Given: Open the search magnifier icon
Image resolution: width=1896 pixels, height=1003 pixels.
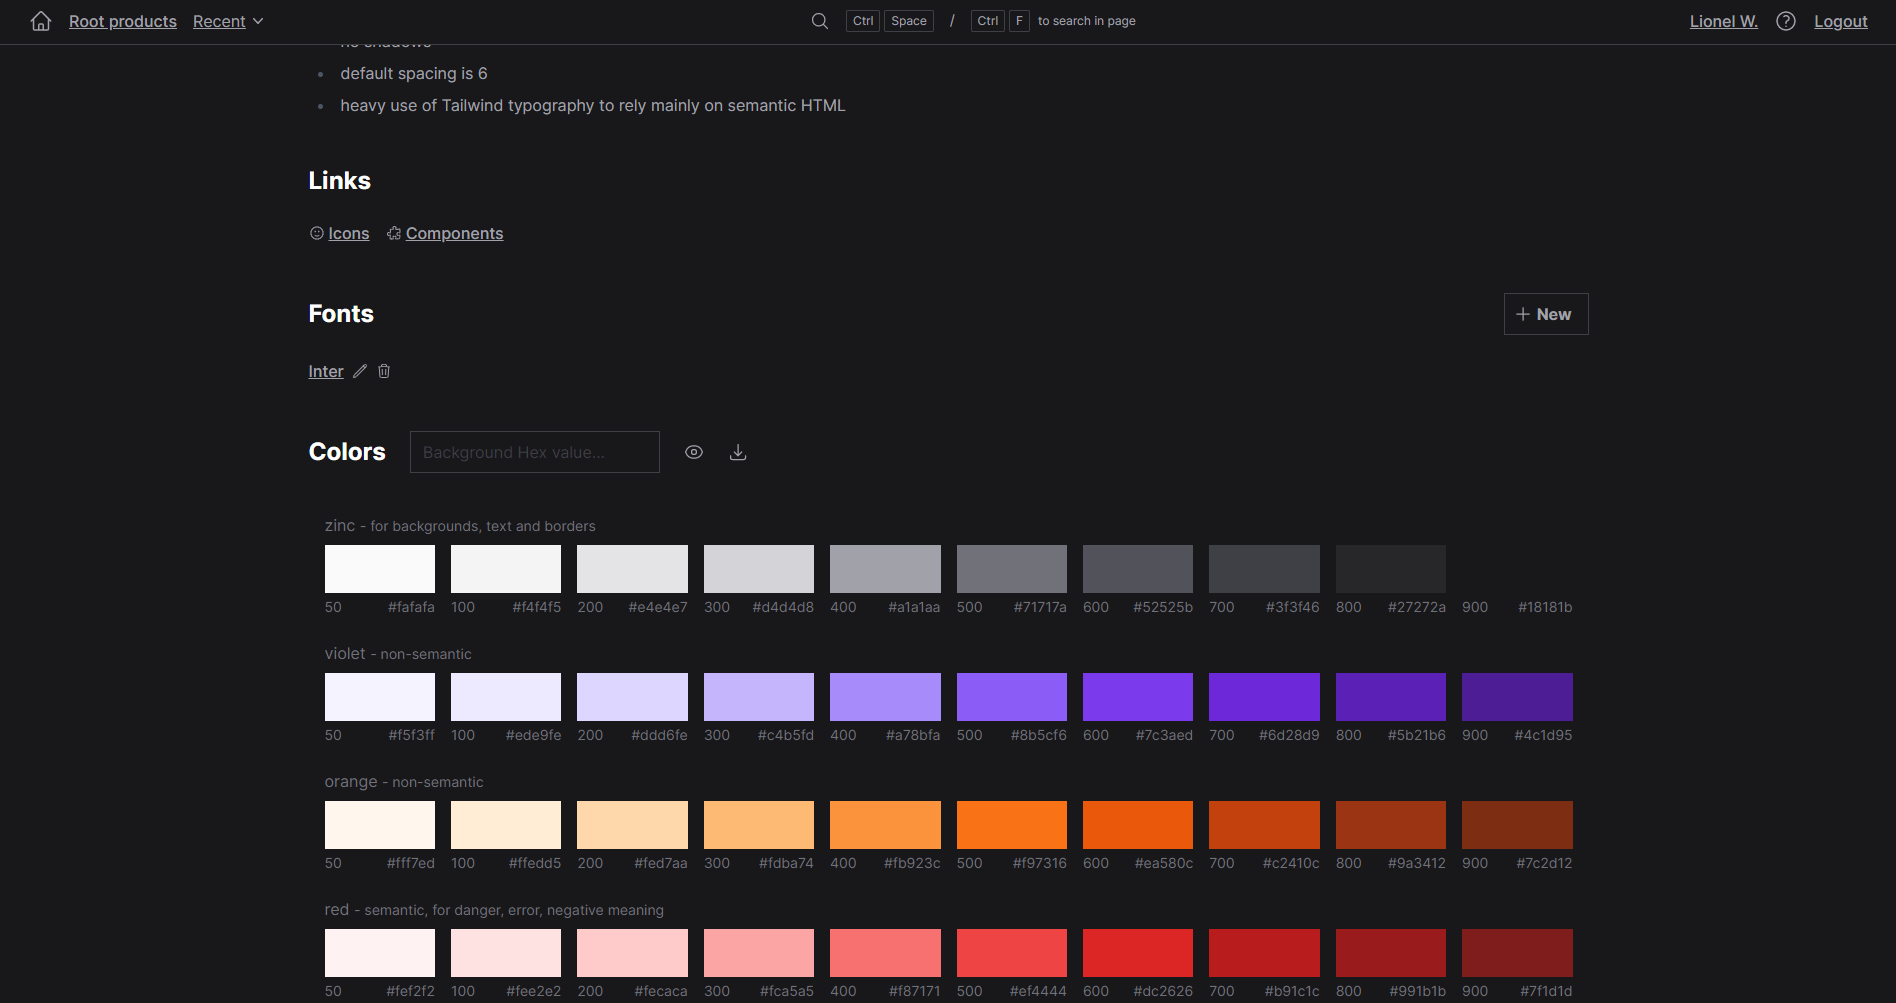Looking at the screenshot, I should click(x=820, y=21).
